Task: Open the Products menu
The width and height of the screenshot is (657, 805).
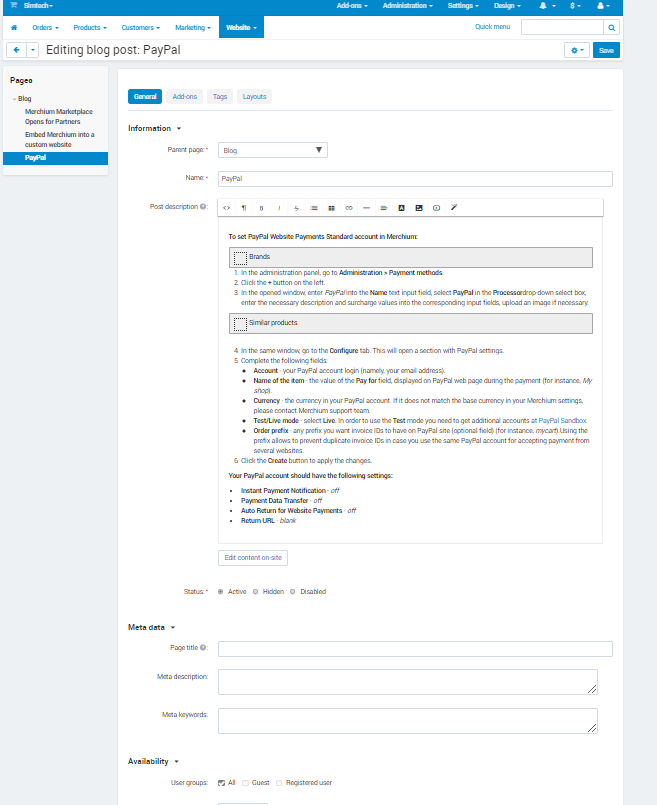Action: click(x=90, y=28)
